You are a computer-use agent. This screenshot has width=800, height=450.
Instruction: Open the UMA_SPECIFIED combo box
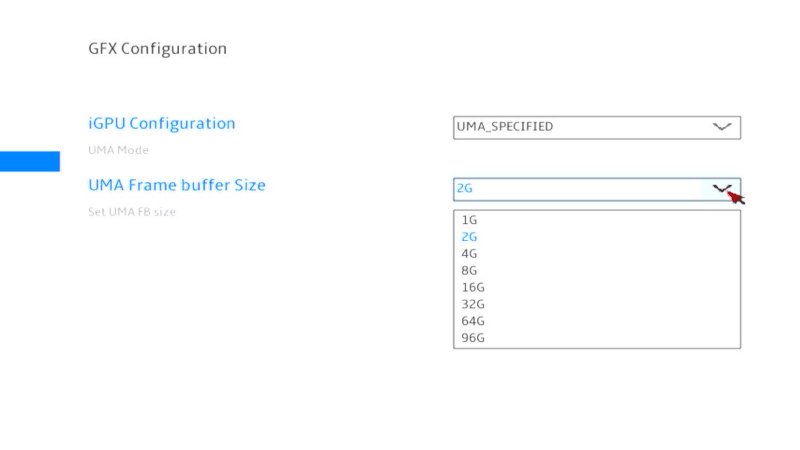pyautogui.click(x=596, y=127)
